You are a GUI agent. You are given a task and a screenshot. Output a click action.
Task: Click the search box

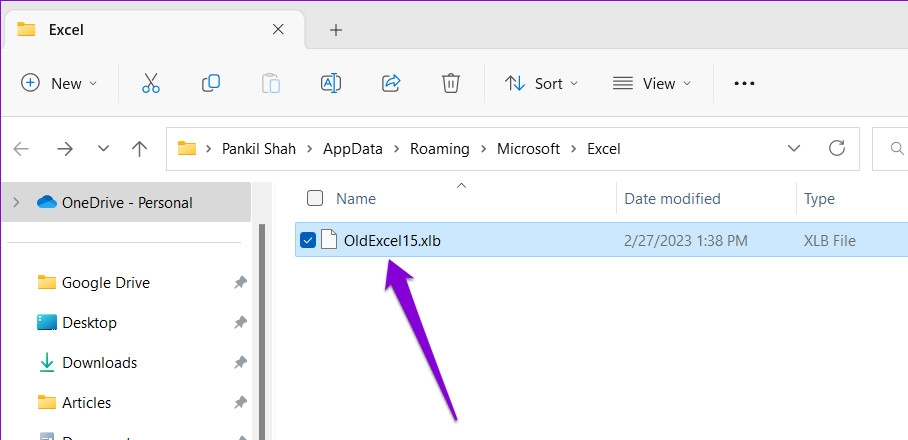click(890, 149)
